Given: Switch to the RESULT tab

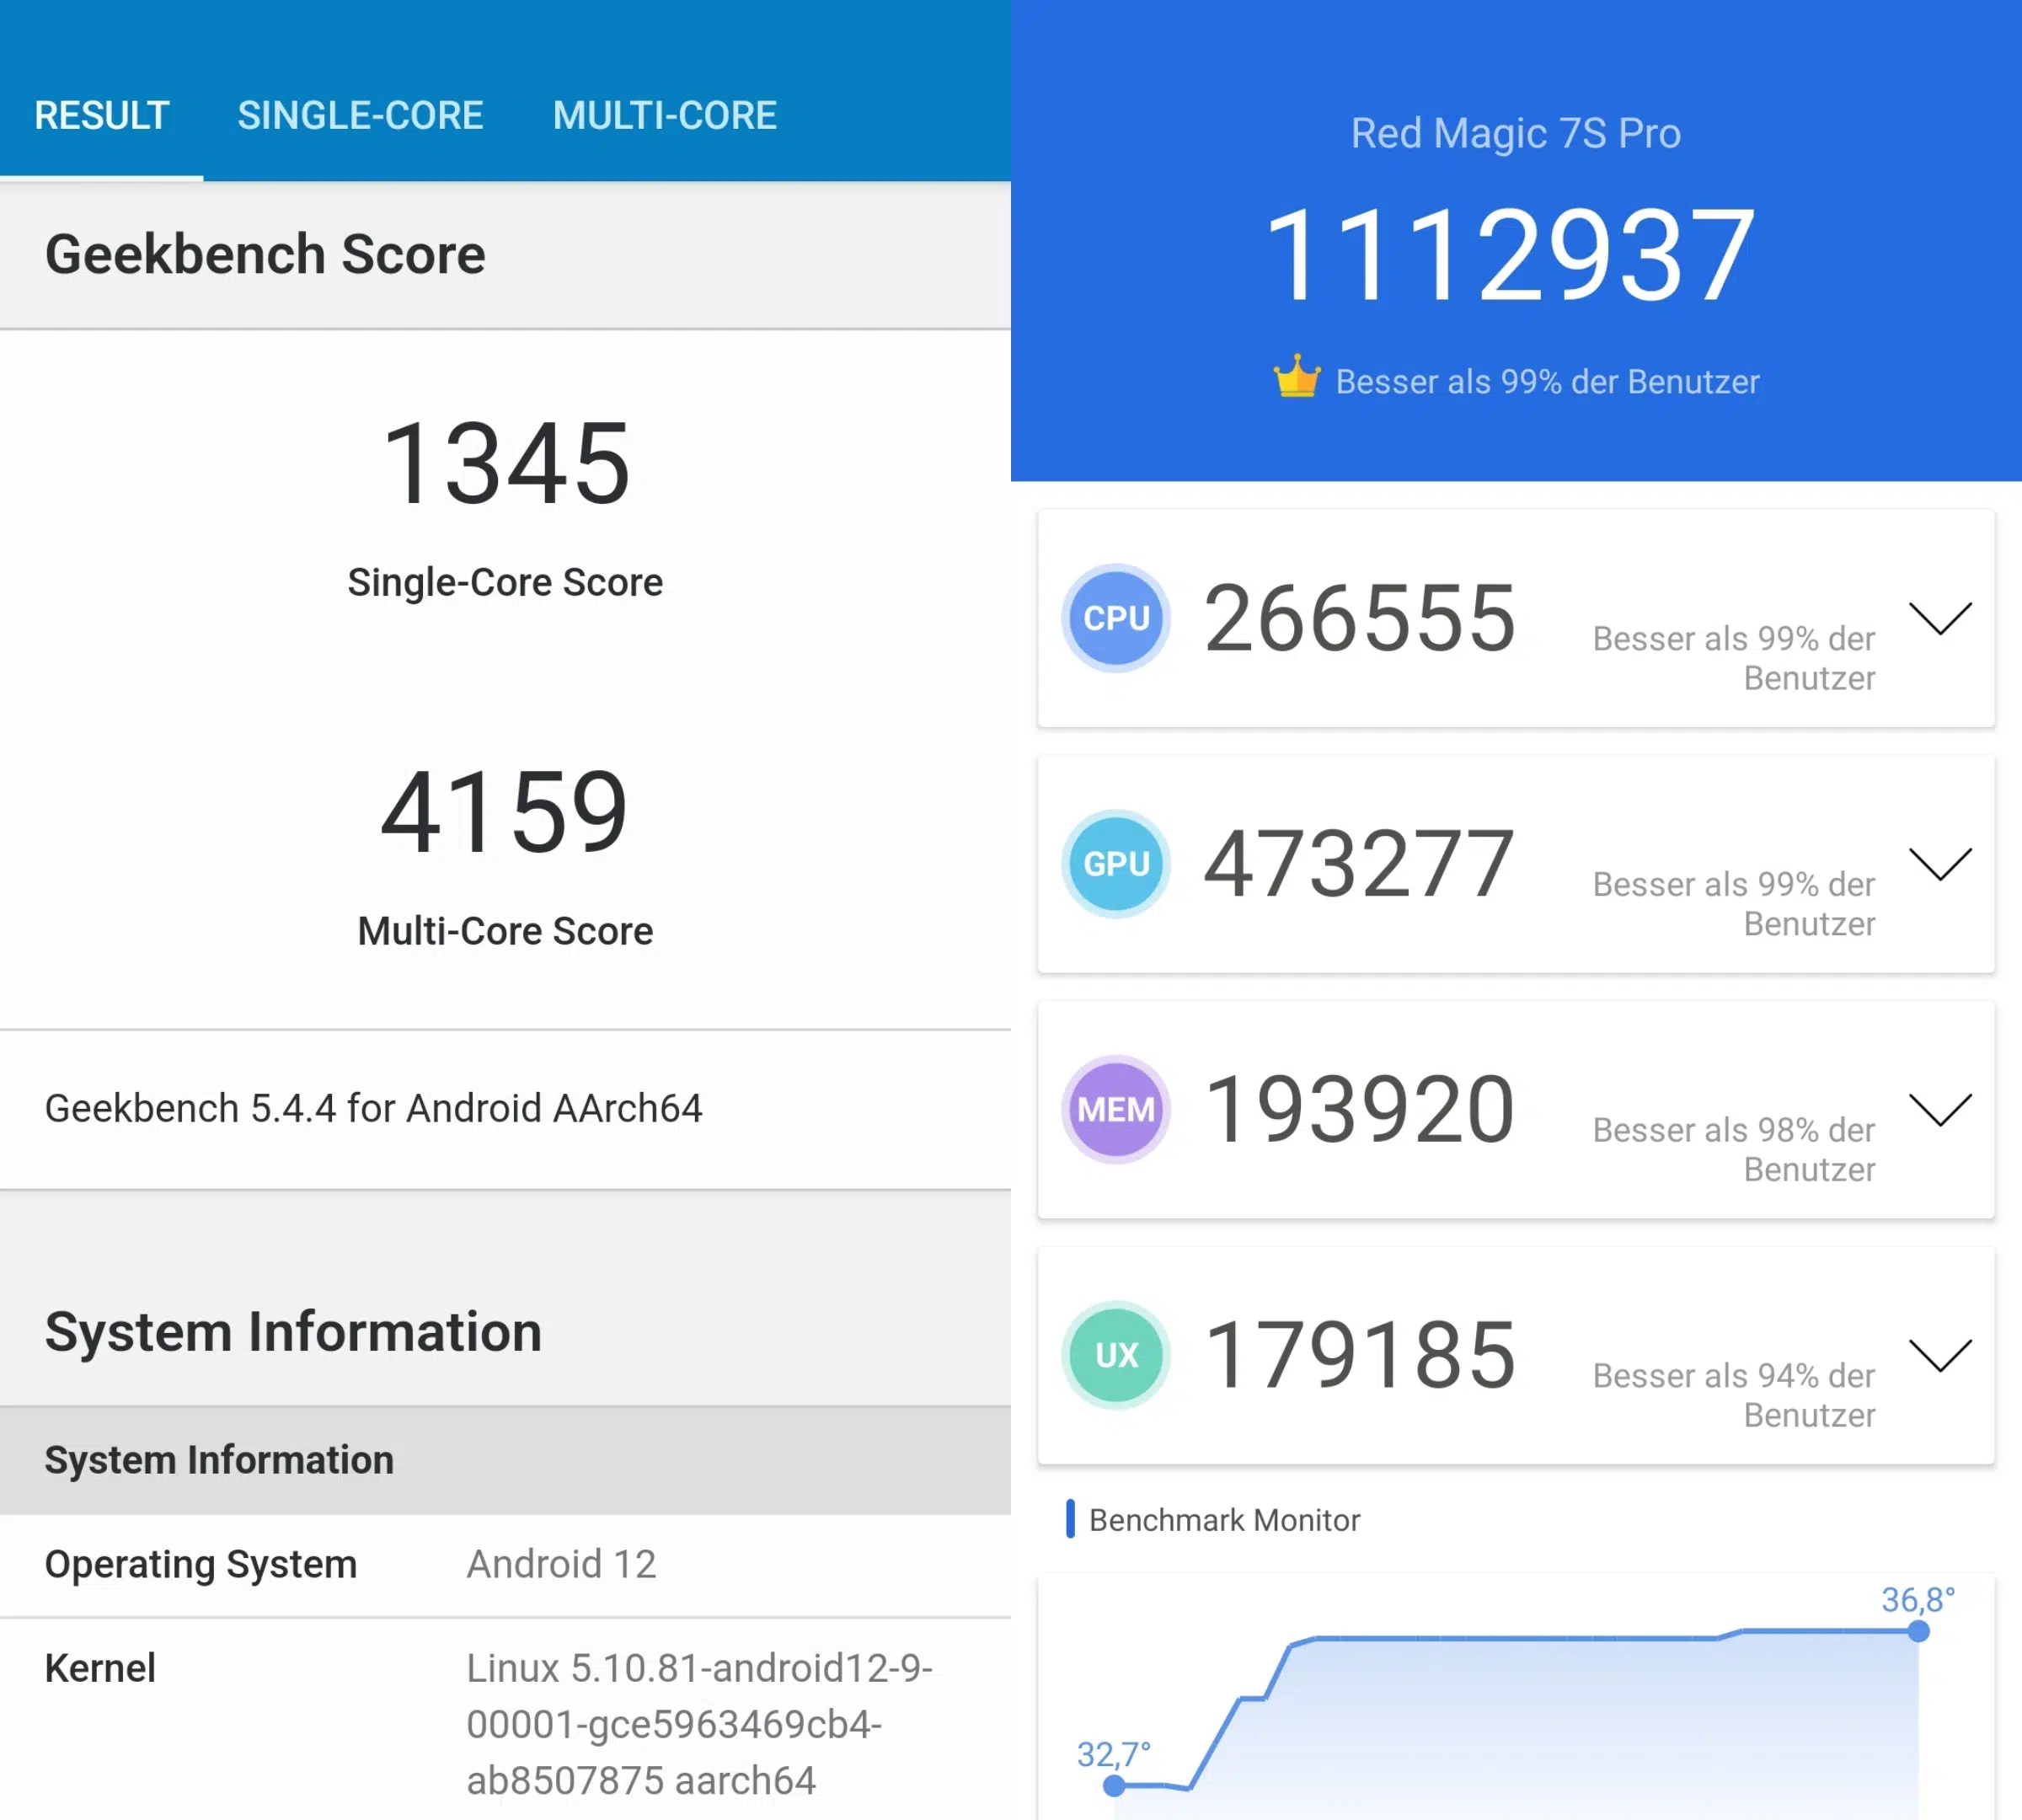Looking at the screenshot, I should click(x=101, y=115).
